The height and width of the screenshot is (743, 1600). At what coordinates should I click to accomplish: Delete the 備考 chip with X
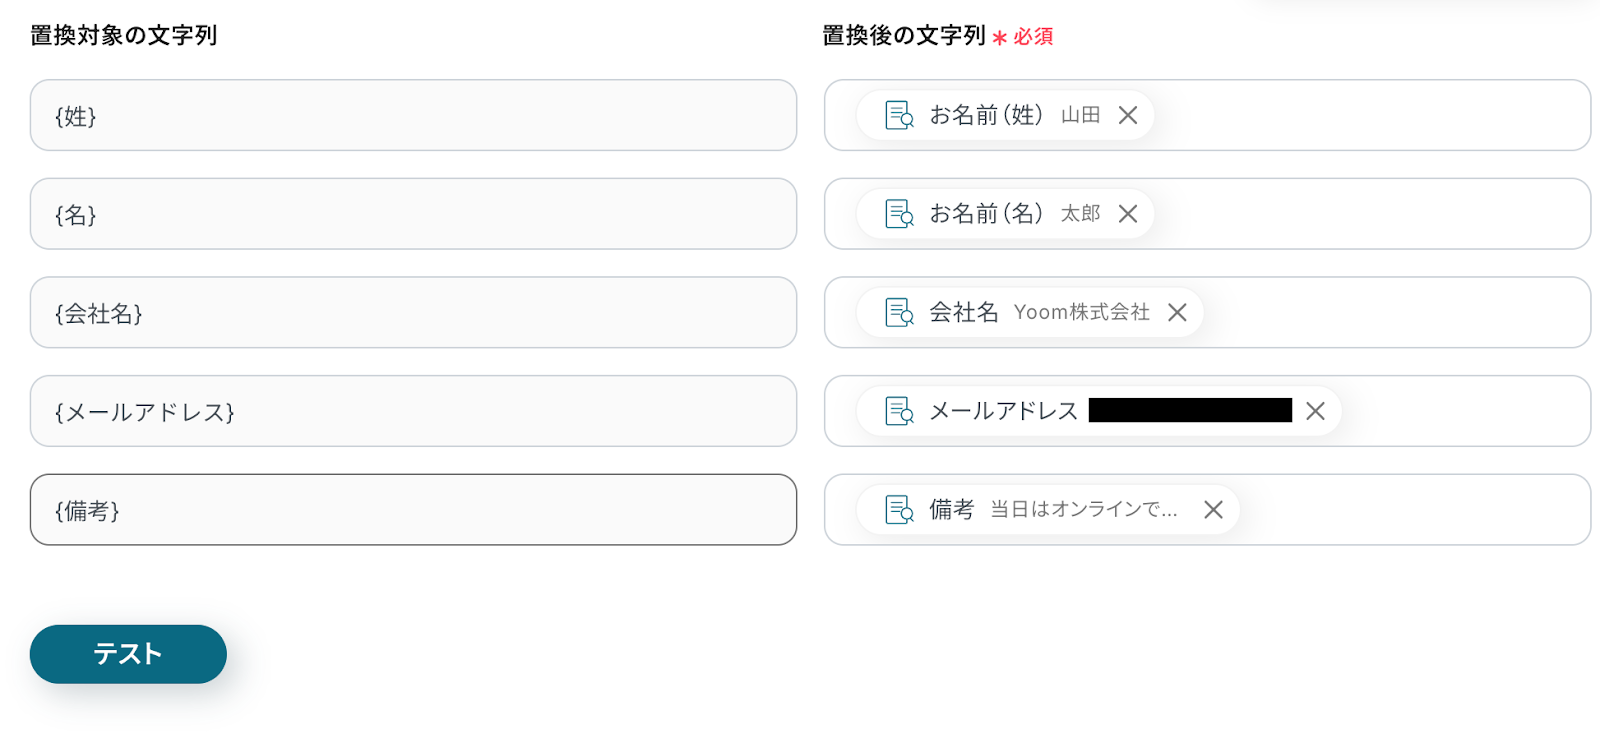[1213, 509]
